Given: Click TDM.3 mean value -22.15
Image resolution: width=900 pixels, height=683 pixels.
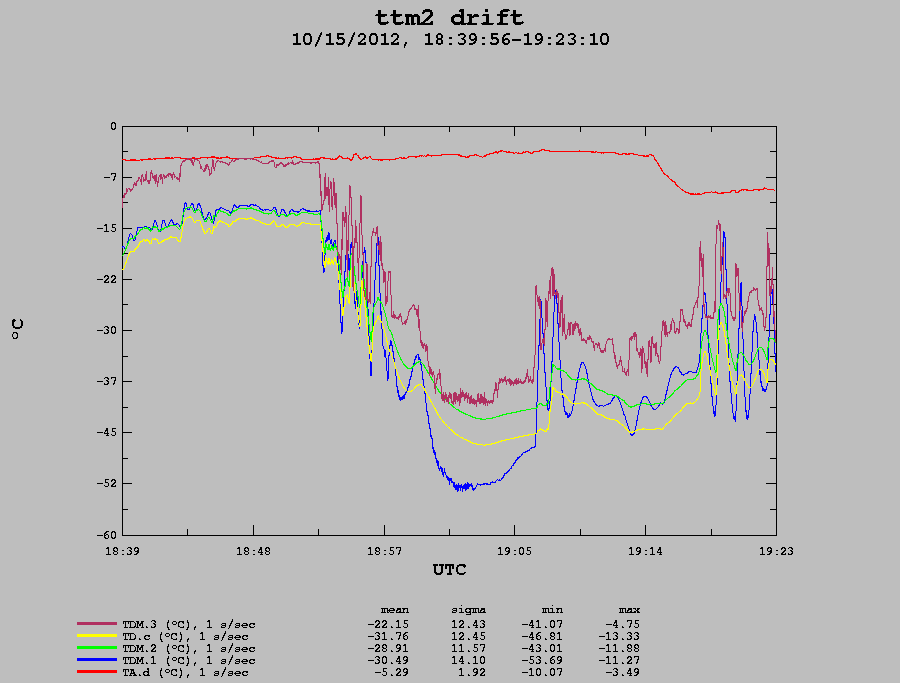Looking at the screenshot, I should tap(388, 624).
